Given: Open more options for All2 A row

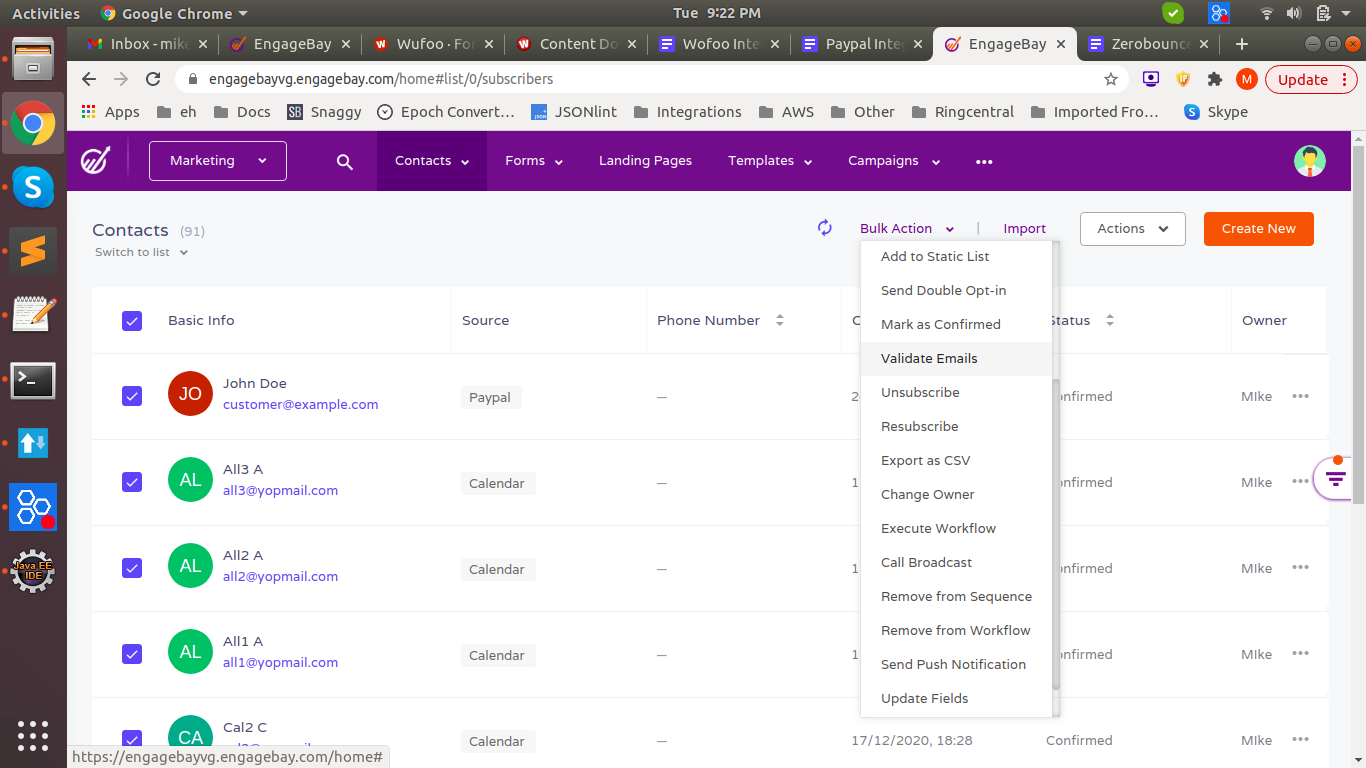Looking at the screenshot, I should (x=1300, y=568).
